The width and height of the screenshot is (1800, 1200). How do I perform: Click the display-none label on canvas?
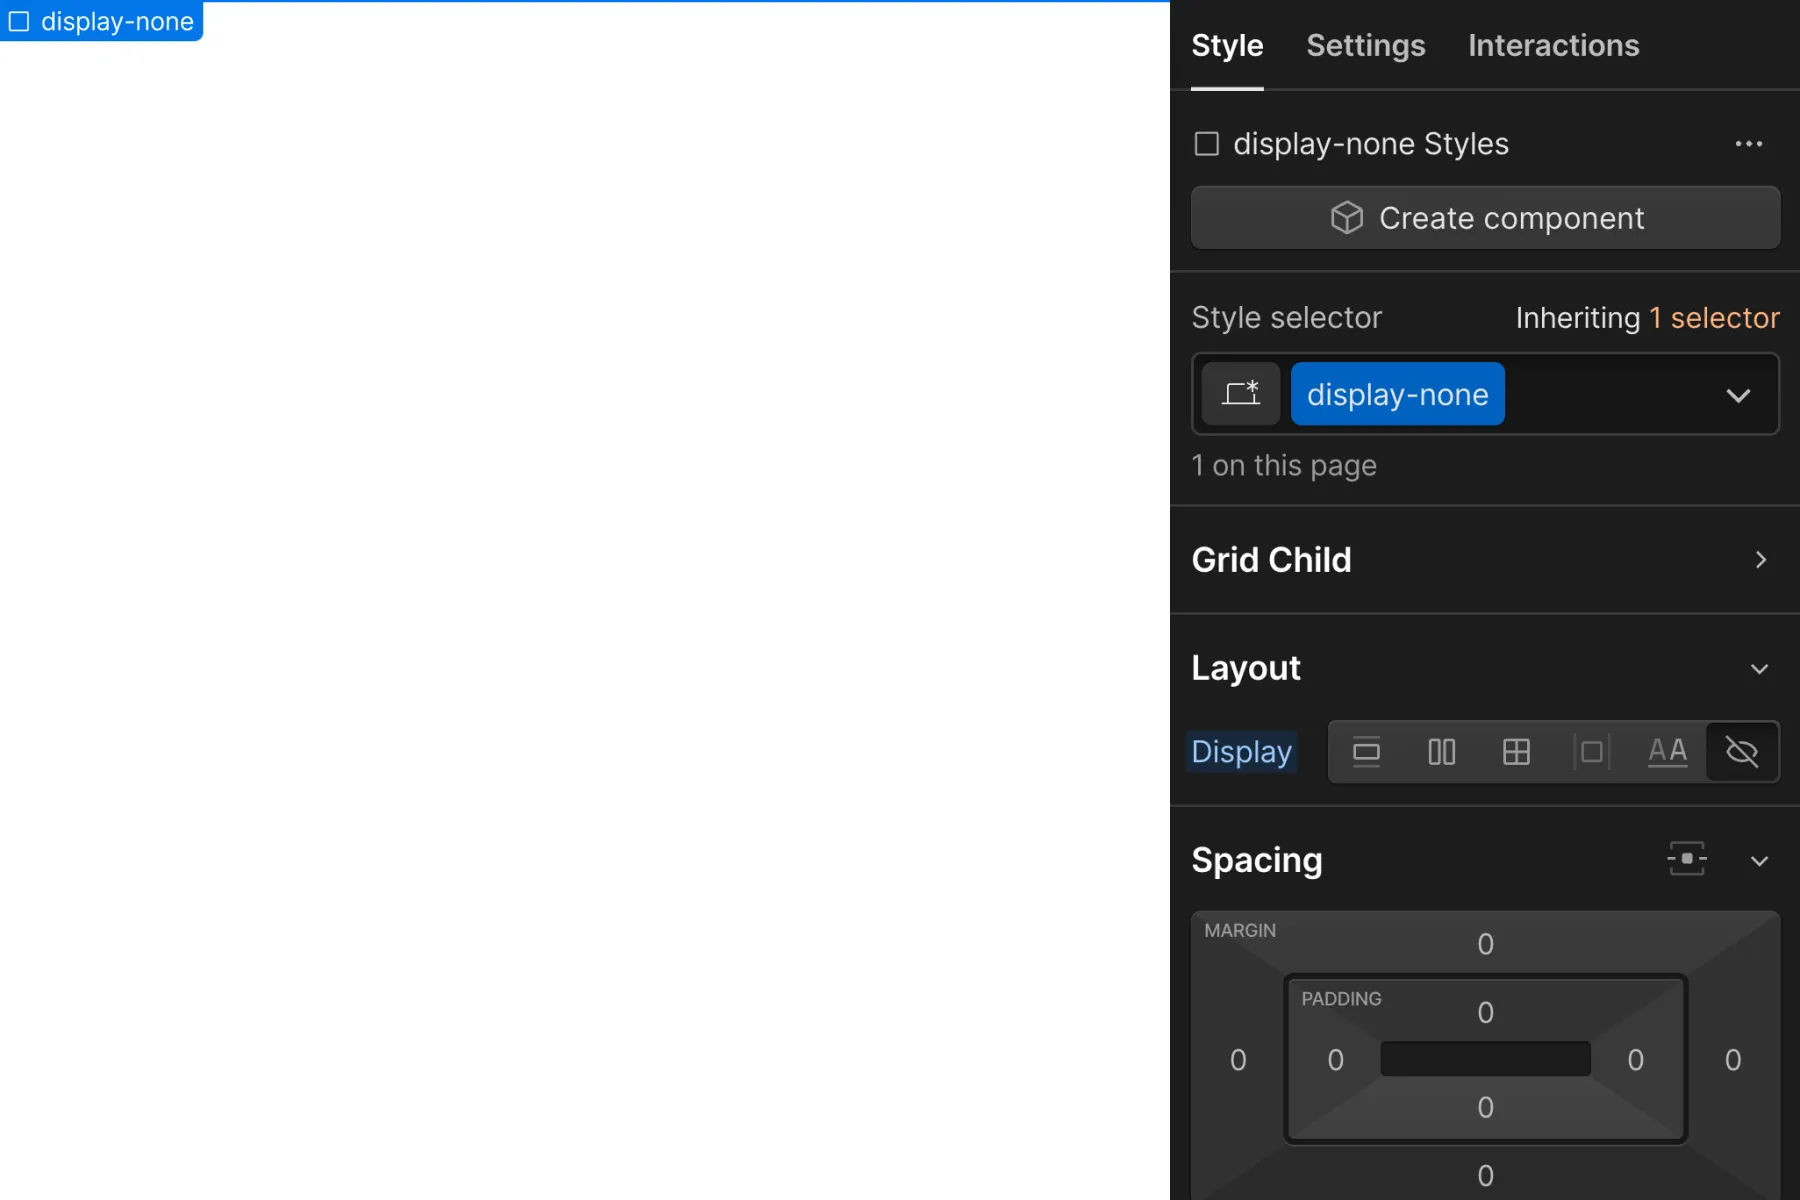click(101, 21)
